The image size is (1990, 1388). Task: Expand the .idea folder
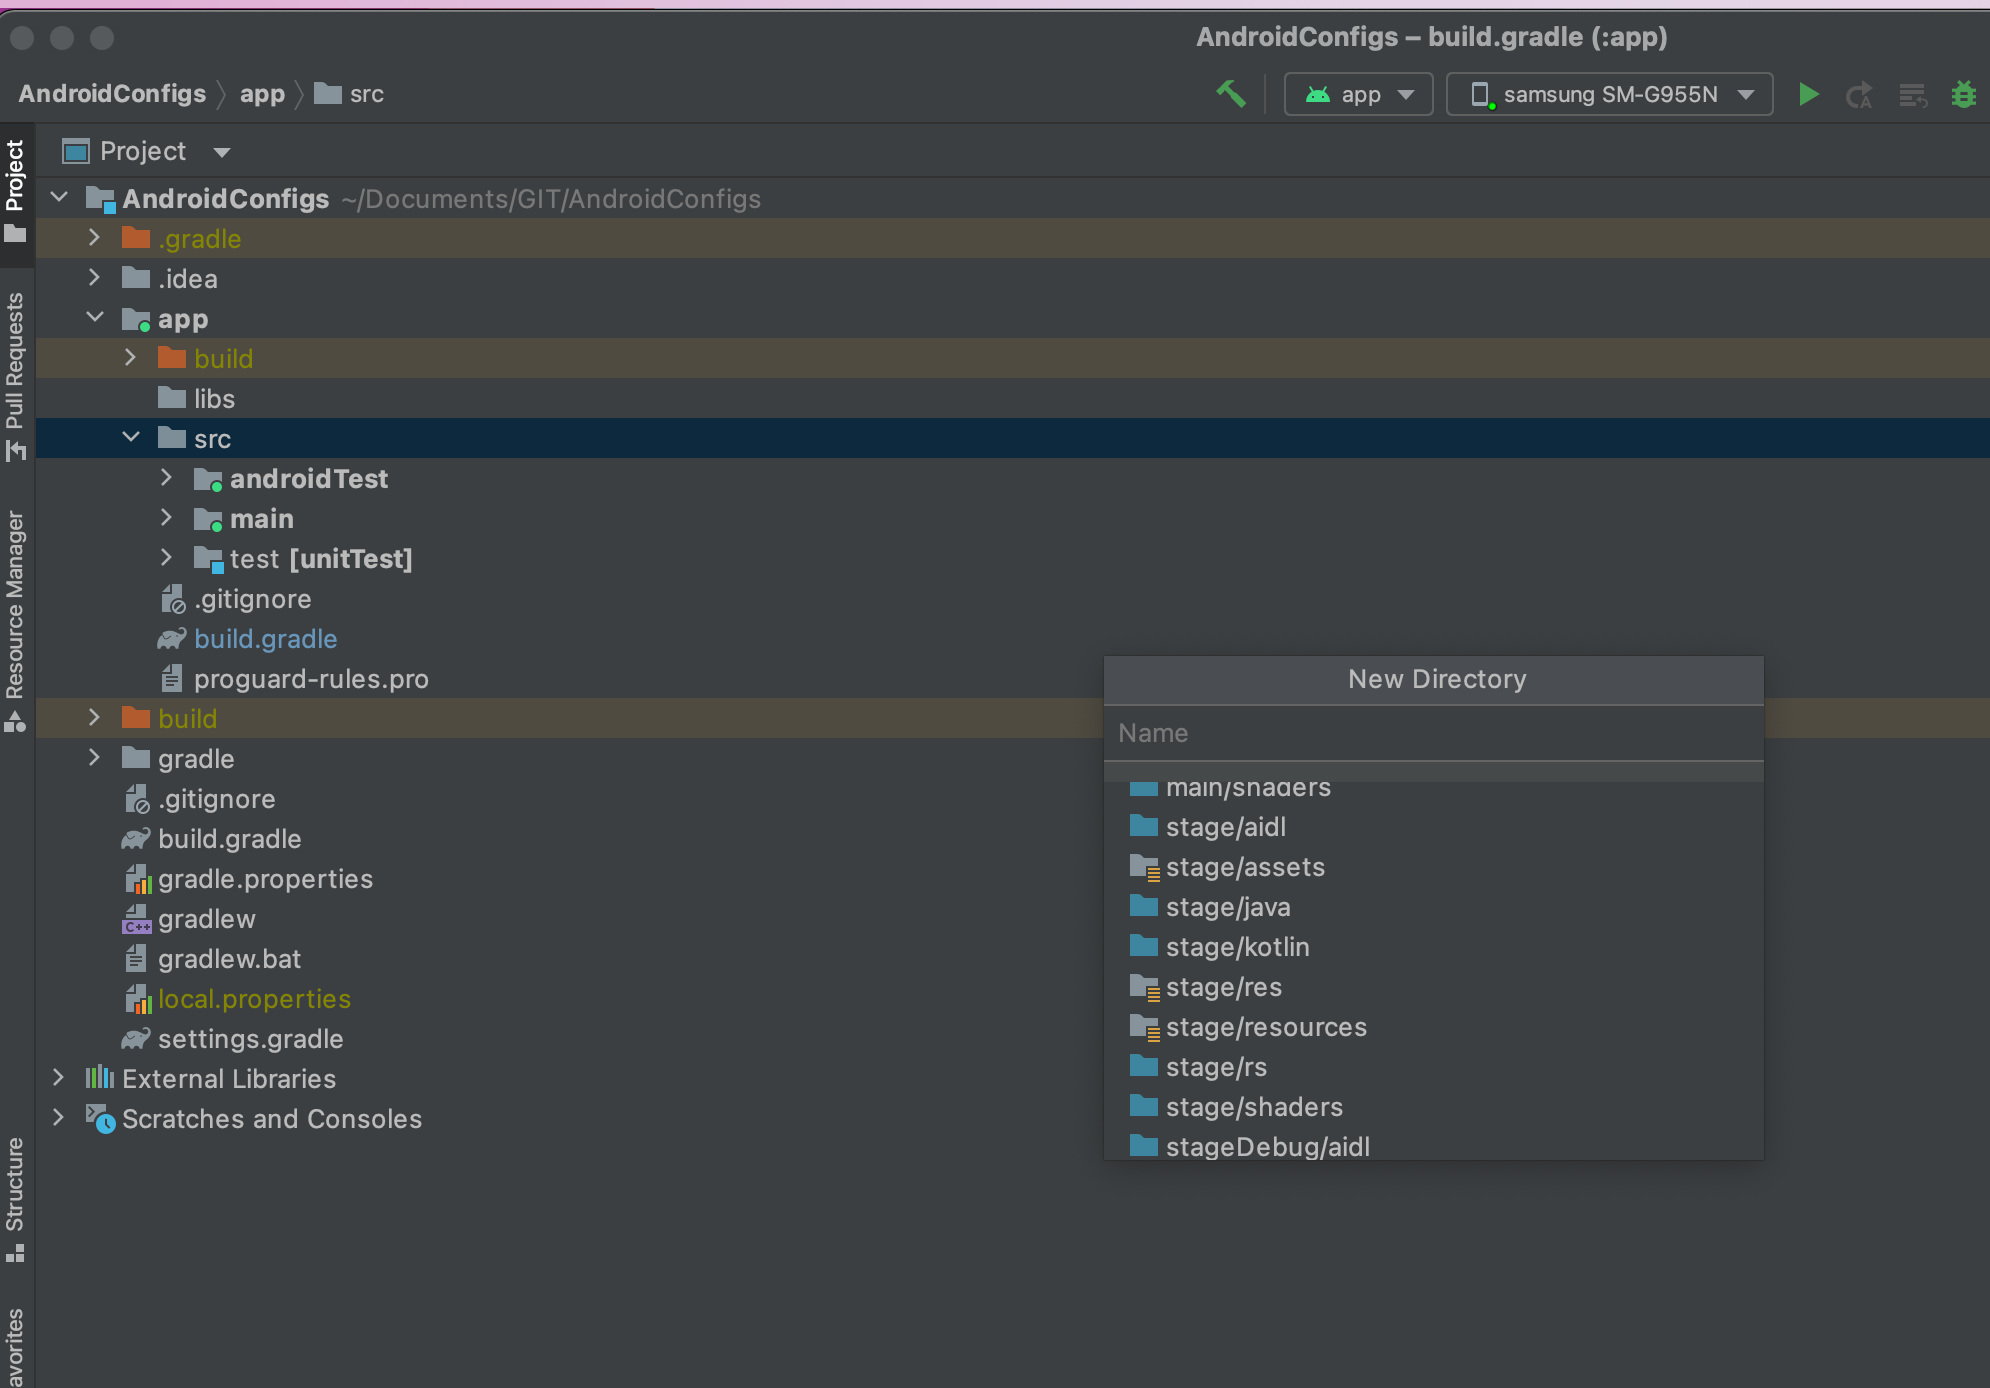click(x=94, y=277)
